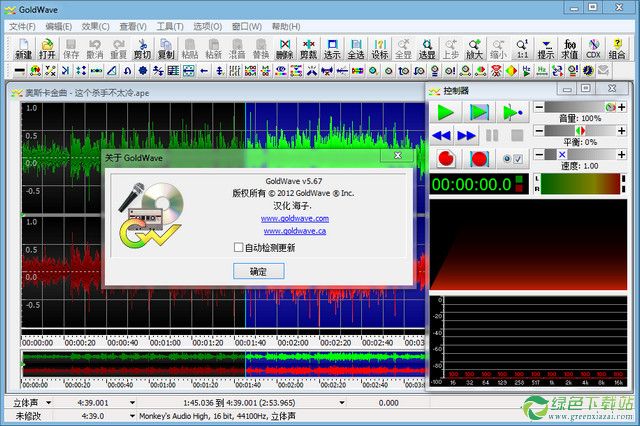Viewport: 640px width, 426px height.
Task: Click the Hz playback rate icon with green arrow
Action: [527, 71]
